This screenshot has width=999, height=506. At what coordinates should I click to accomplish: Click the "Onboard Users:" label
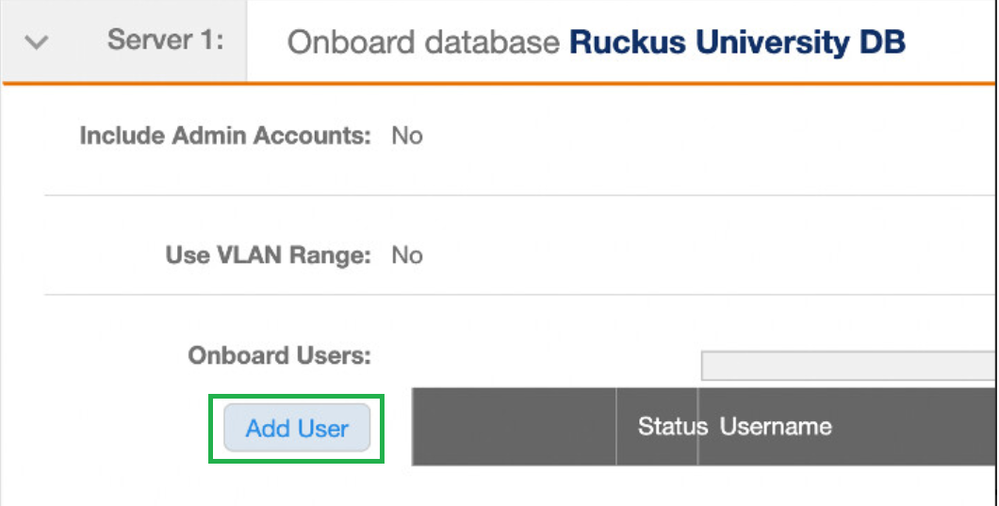point(279,355)
